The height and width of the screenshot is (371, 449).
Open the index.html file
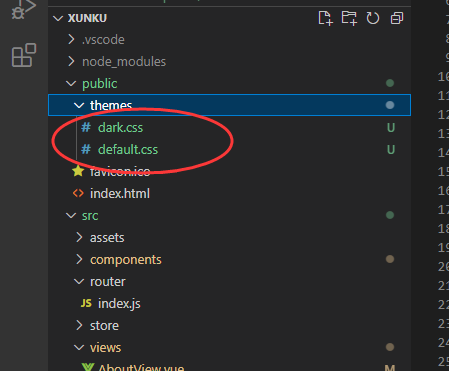pos(120,194)
